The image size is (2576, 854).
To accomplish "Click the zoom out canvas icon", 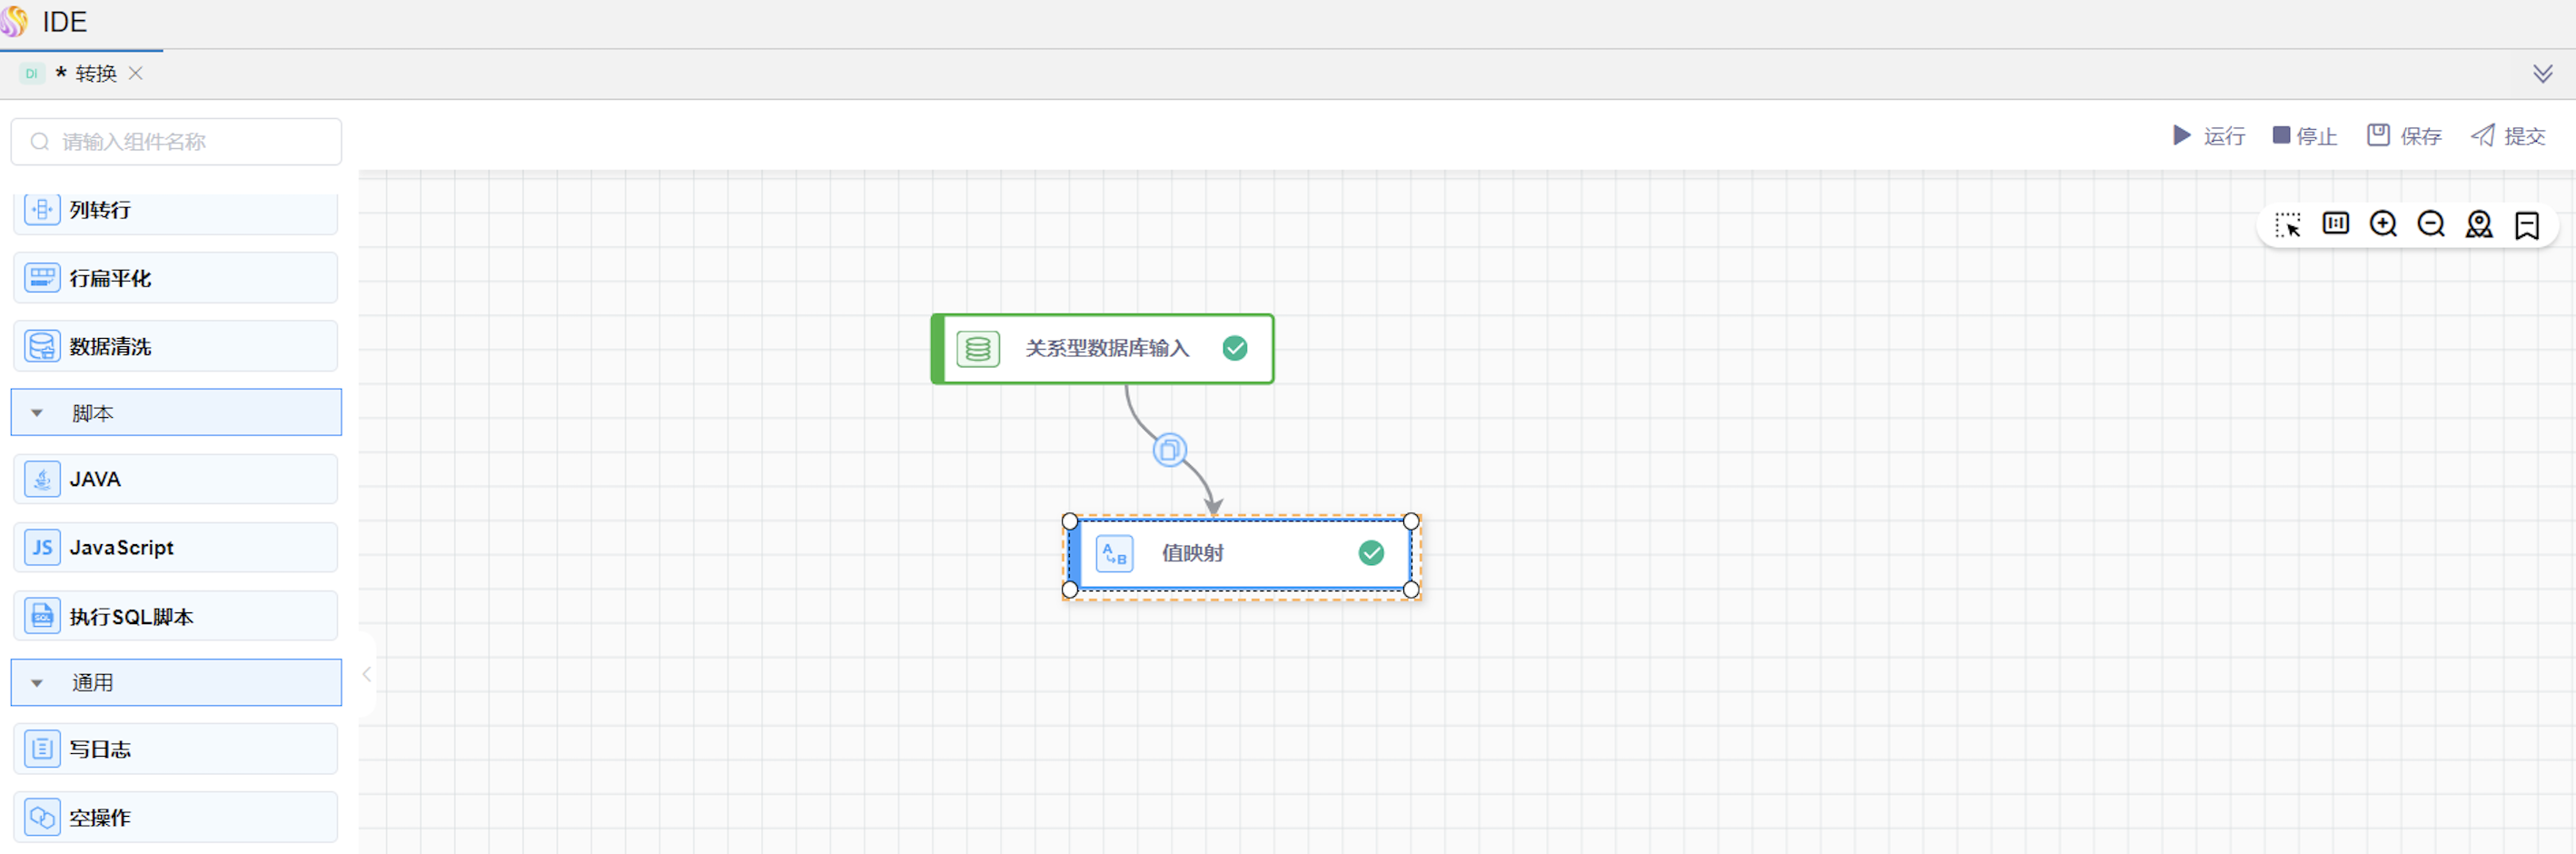I will tap(2431, 224).
